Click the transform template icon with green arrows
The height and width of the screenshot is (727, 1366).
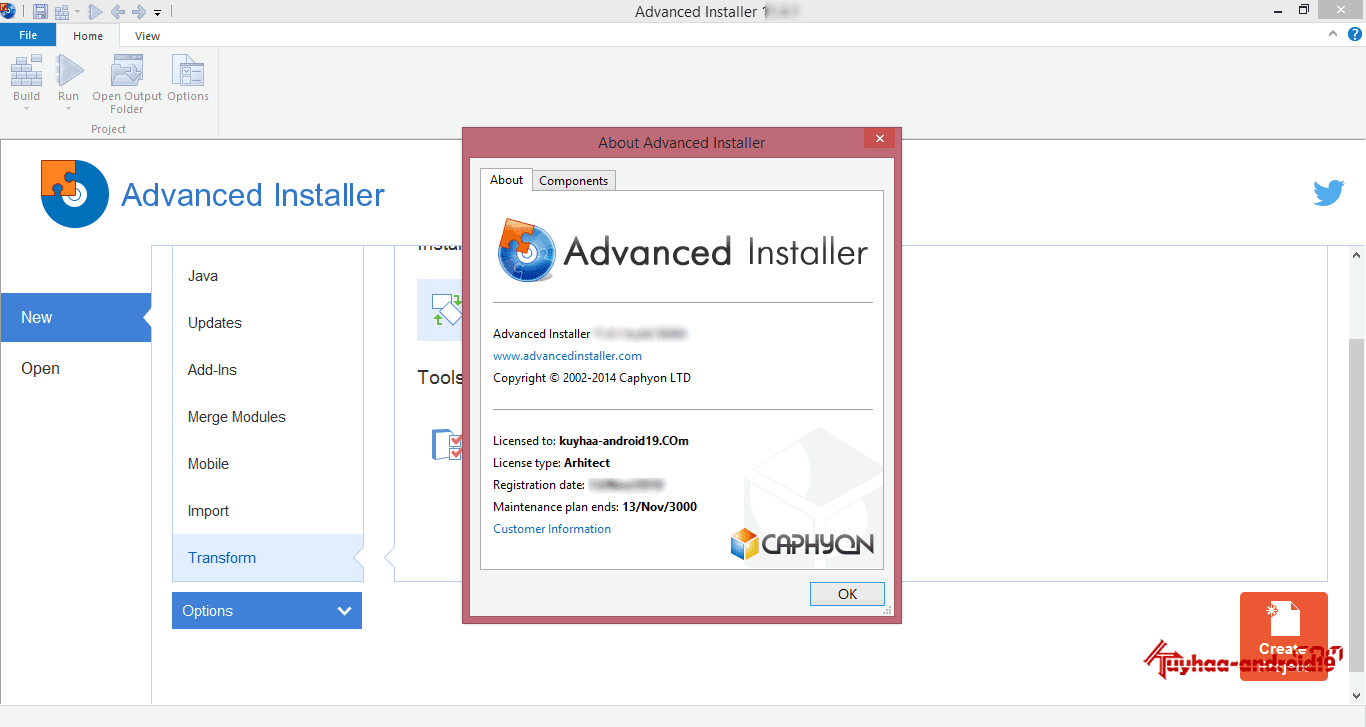[x=445, y=309]
